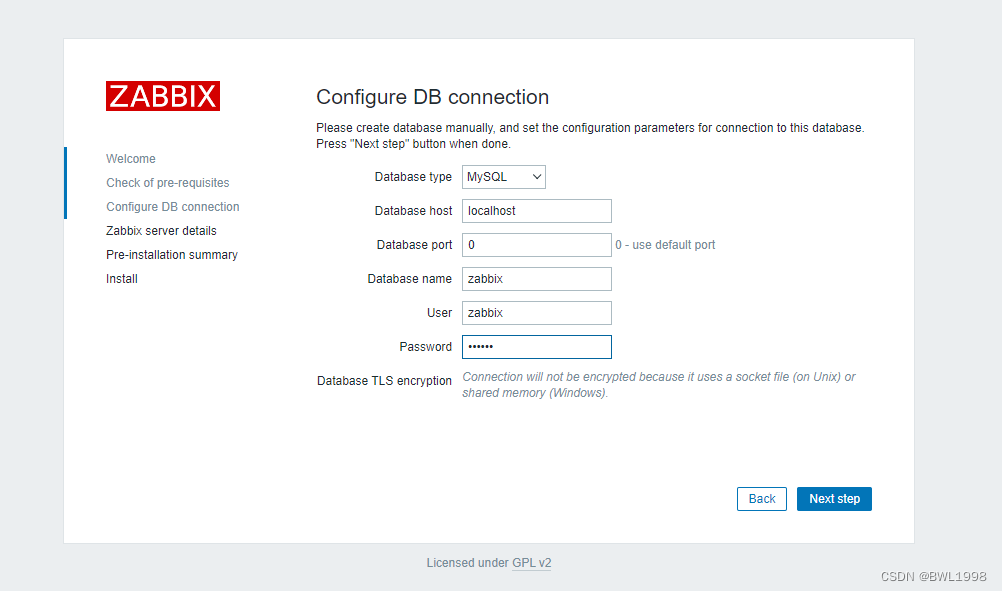Select Check of pre-requisites step
The image size is (1002, 591).
click(167, 183)
